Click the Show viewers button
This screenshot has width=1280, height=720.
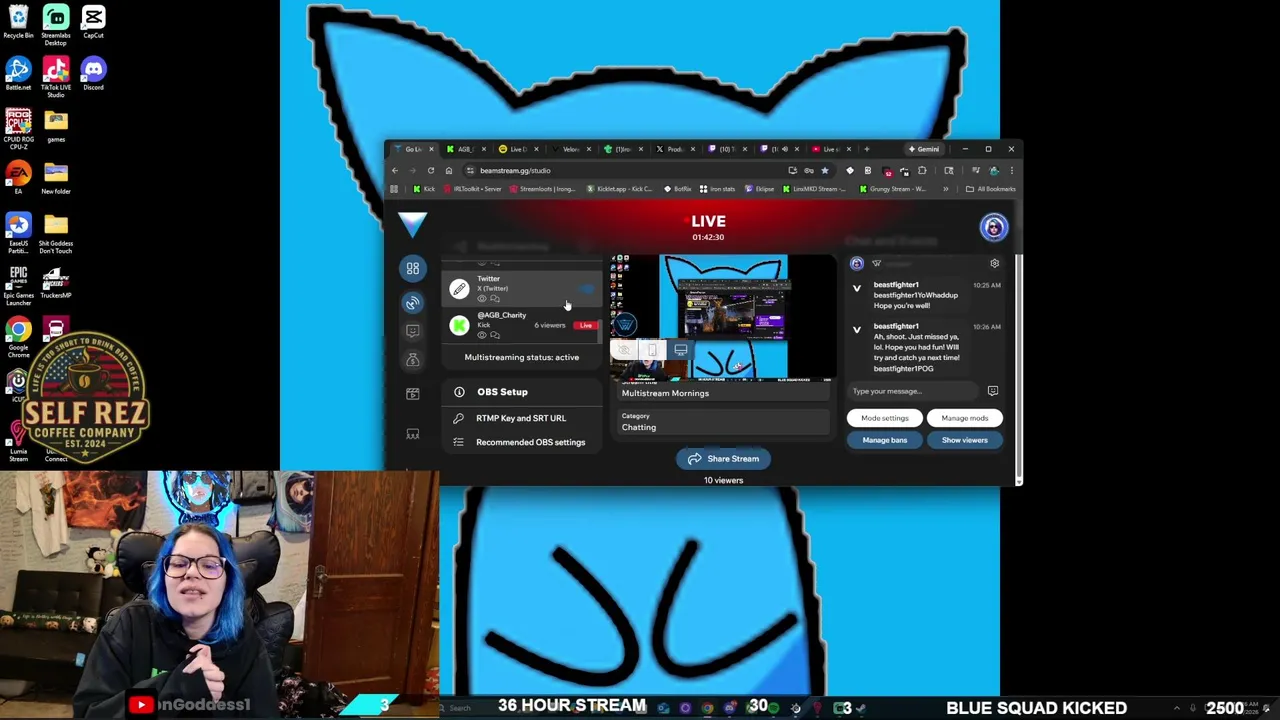coord(964,440)
